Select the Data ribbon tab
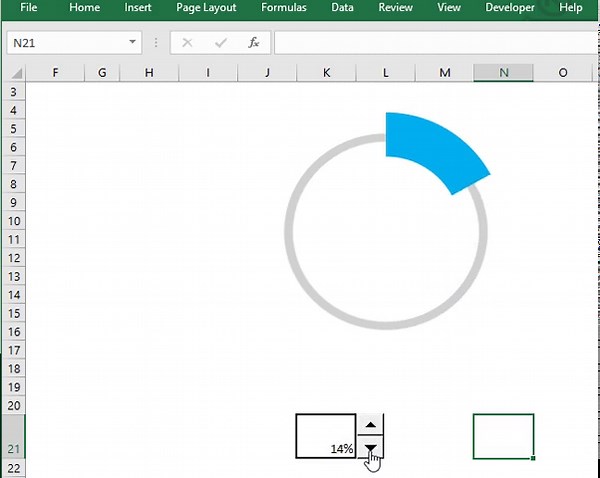600x478 pixels. (342, 8)
